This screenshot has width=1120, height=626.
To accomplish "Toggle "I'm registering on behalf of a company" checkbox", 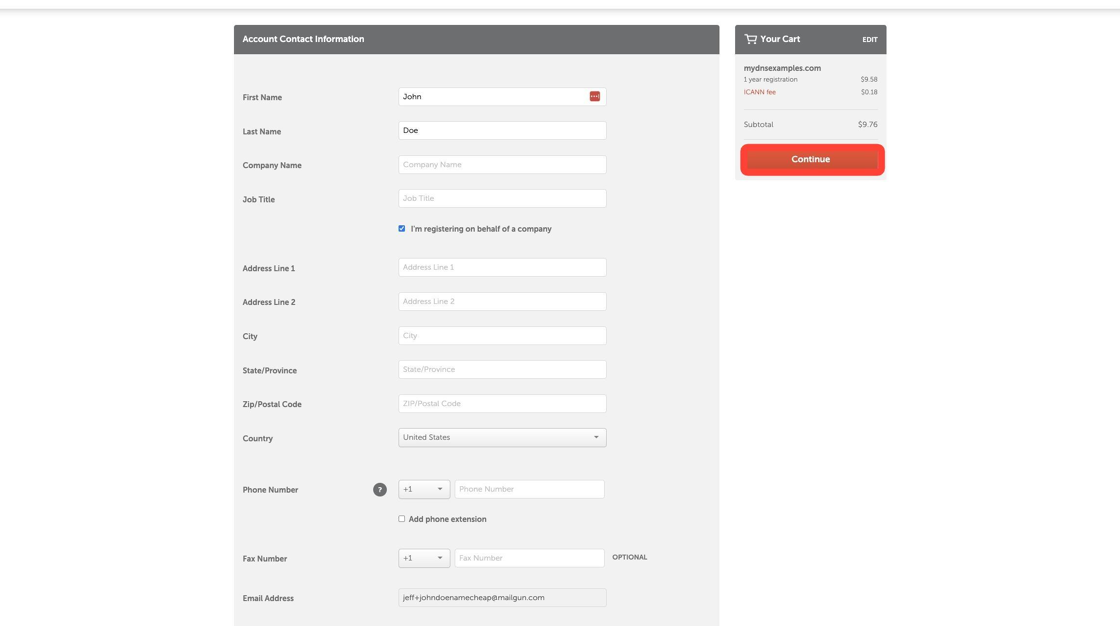I will click(x=401, y=229).
